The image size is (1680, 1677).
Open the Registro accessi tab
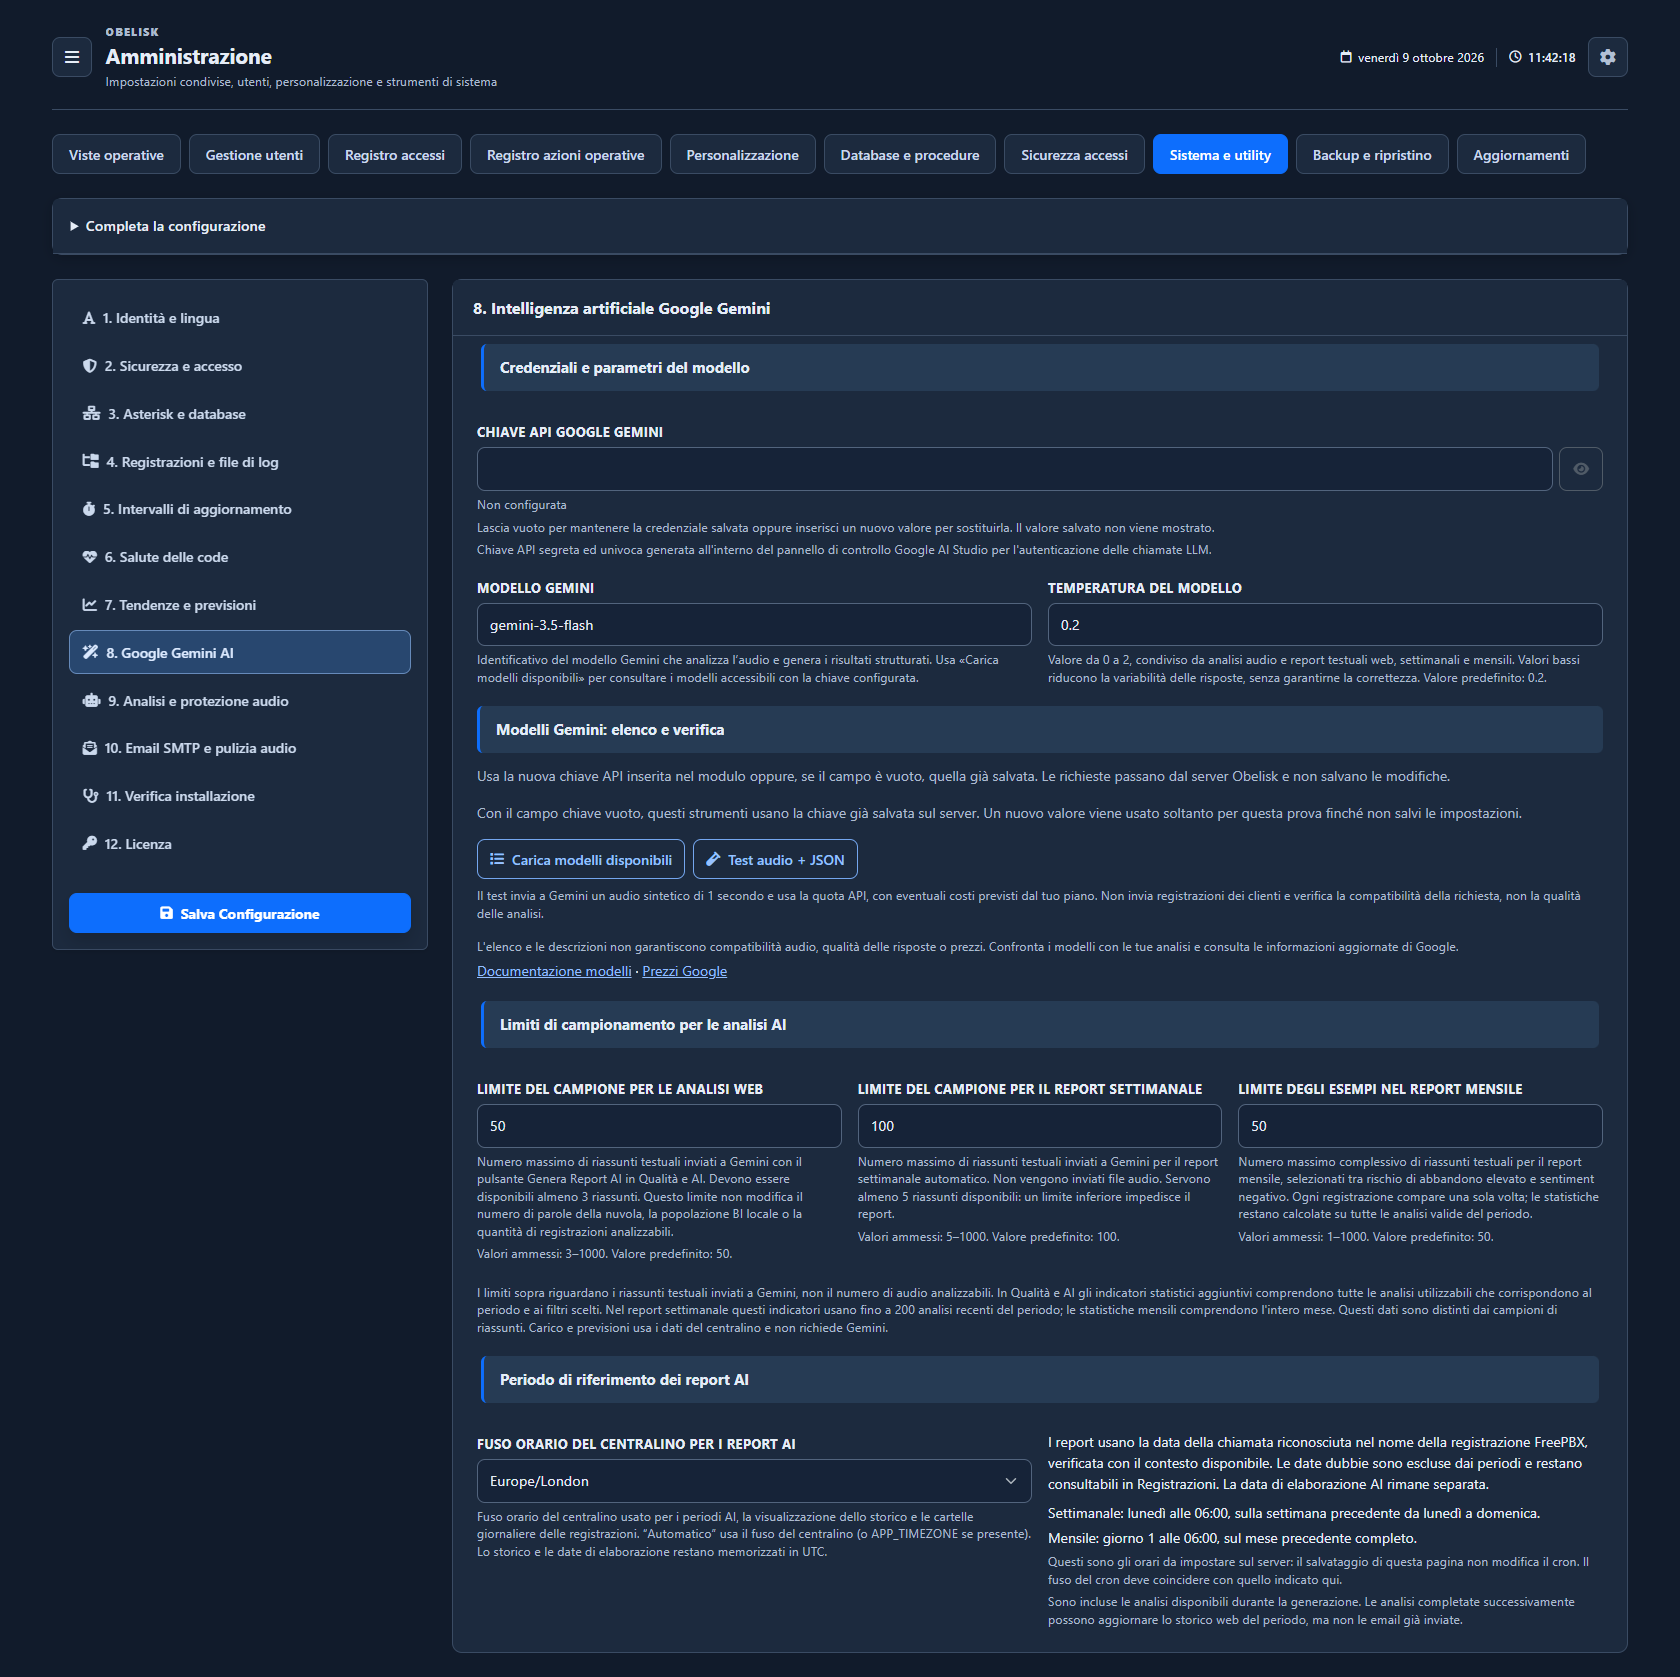click(x=395, y=154)
